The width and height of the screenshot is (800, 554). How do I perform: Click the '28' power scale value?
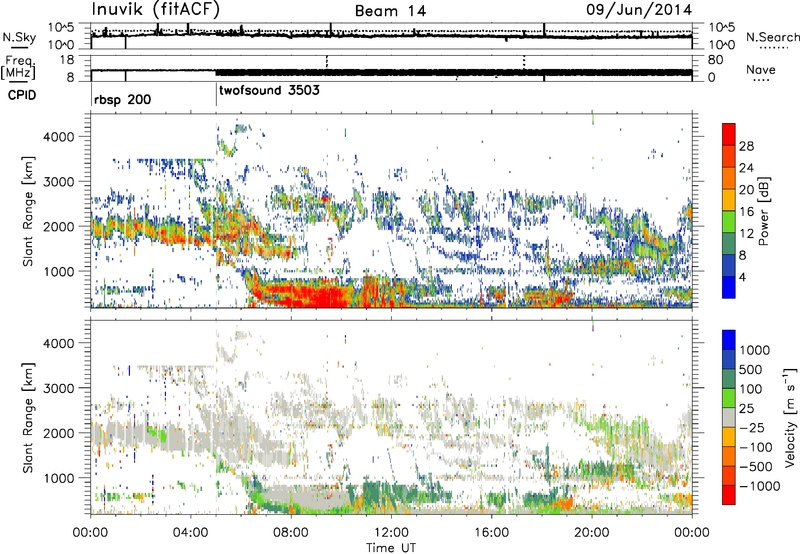pos(746,146)
